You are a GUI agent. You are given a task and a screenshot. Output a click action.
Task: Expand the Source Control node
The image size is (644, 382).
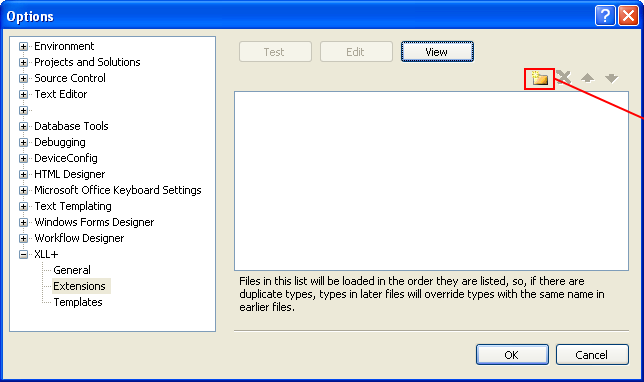coord(23,78)
